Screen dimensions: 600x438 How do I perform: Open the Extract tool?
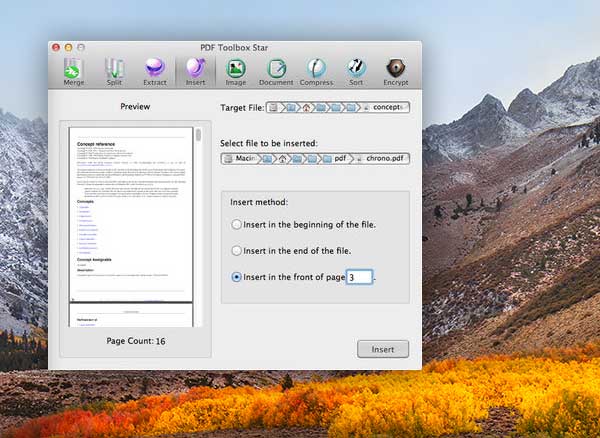coord(155,72)
